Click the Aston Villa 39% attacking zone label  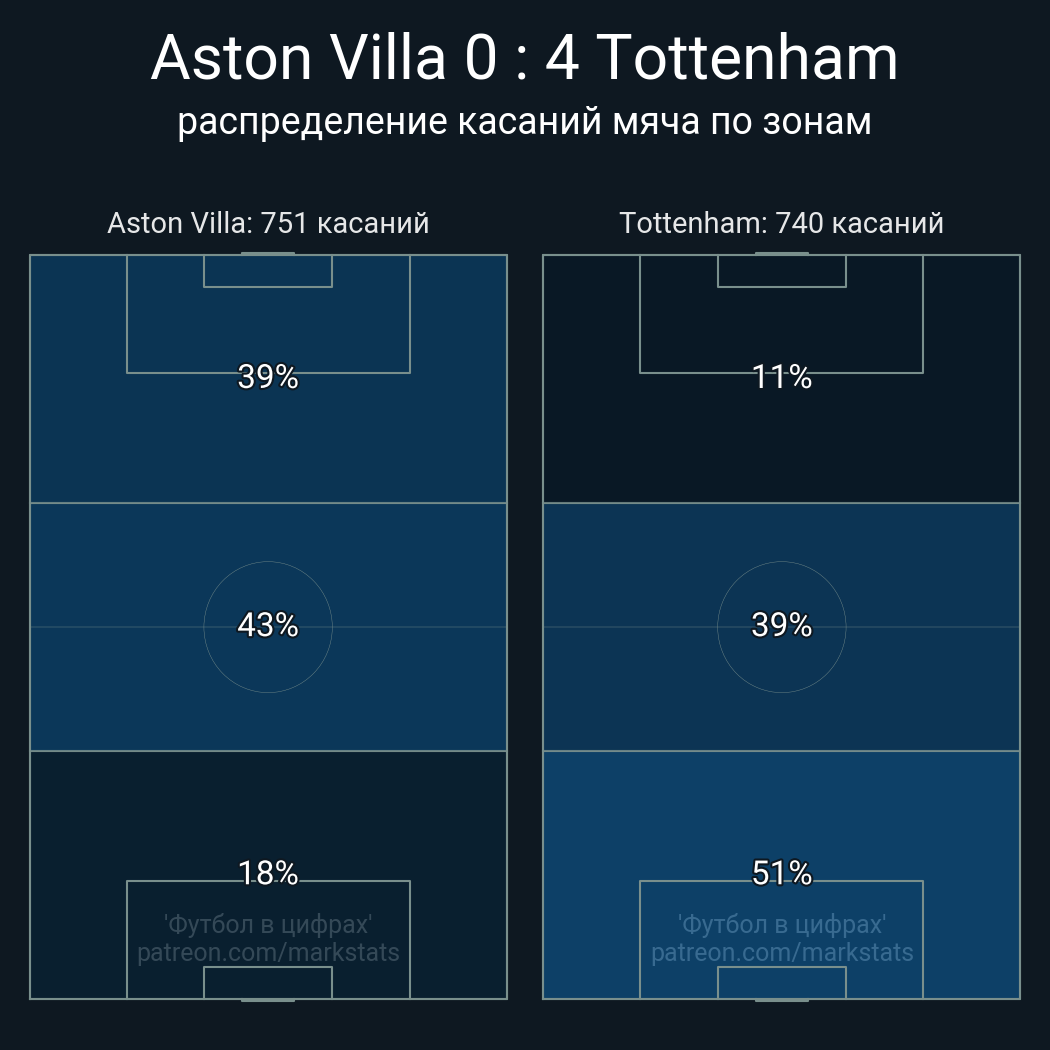(x=268, y=377)
